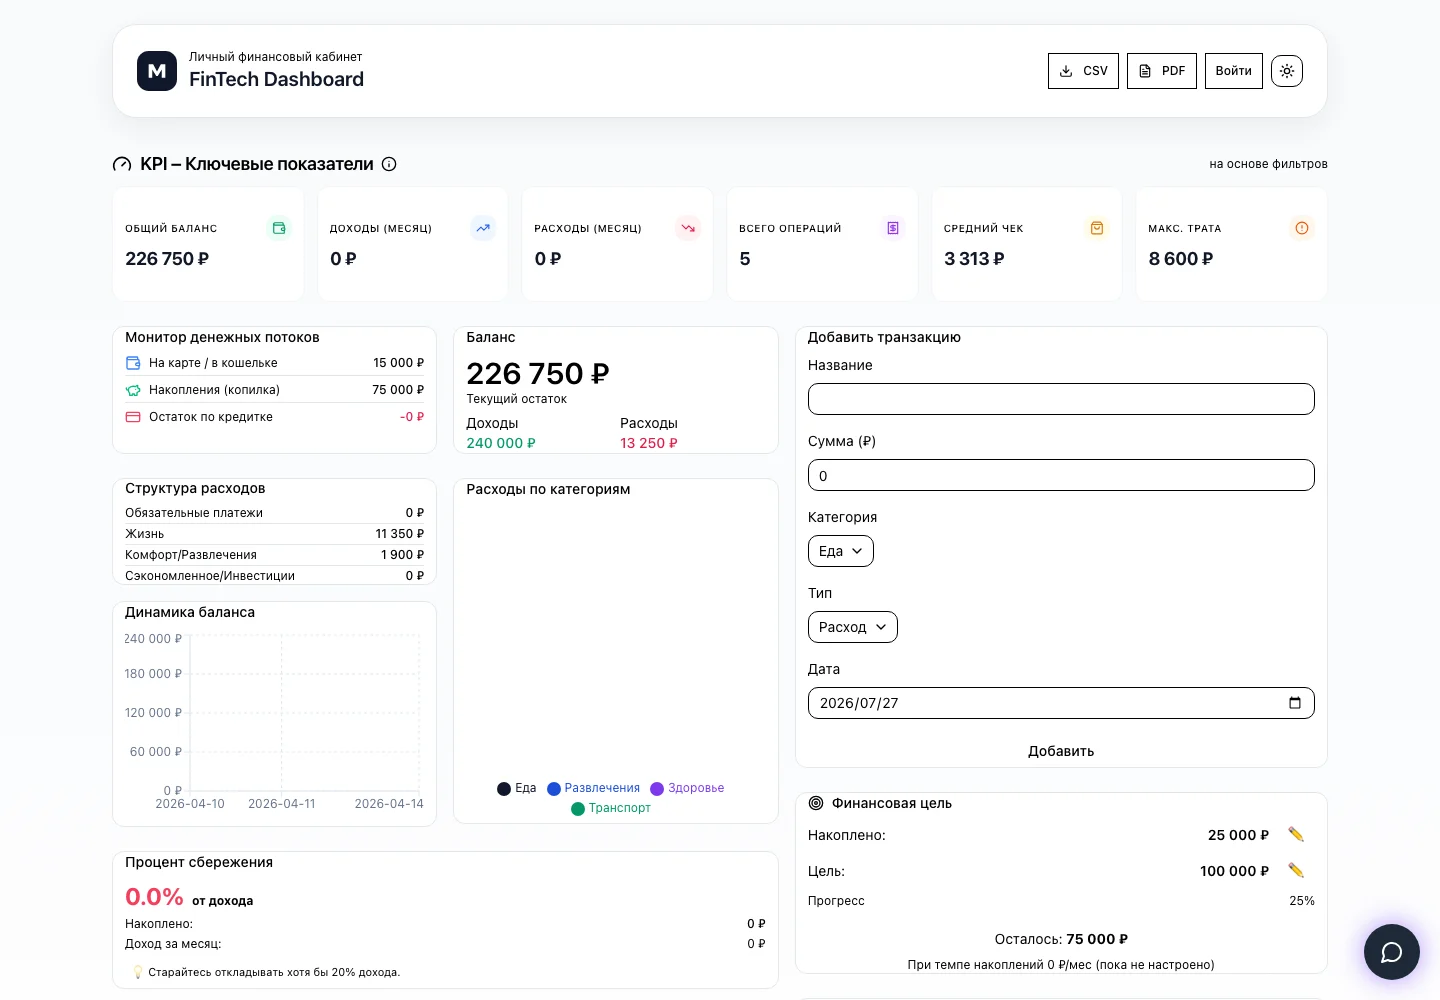Edit Накоплено amount with pencil icon
Image resolution: width=1440 pixels, height=1000 pixels.
1296,835
